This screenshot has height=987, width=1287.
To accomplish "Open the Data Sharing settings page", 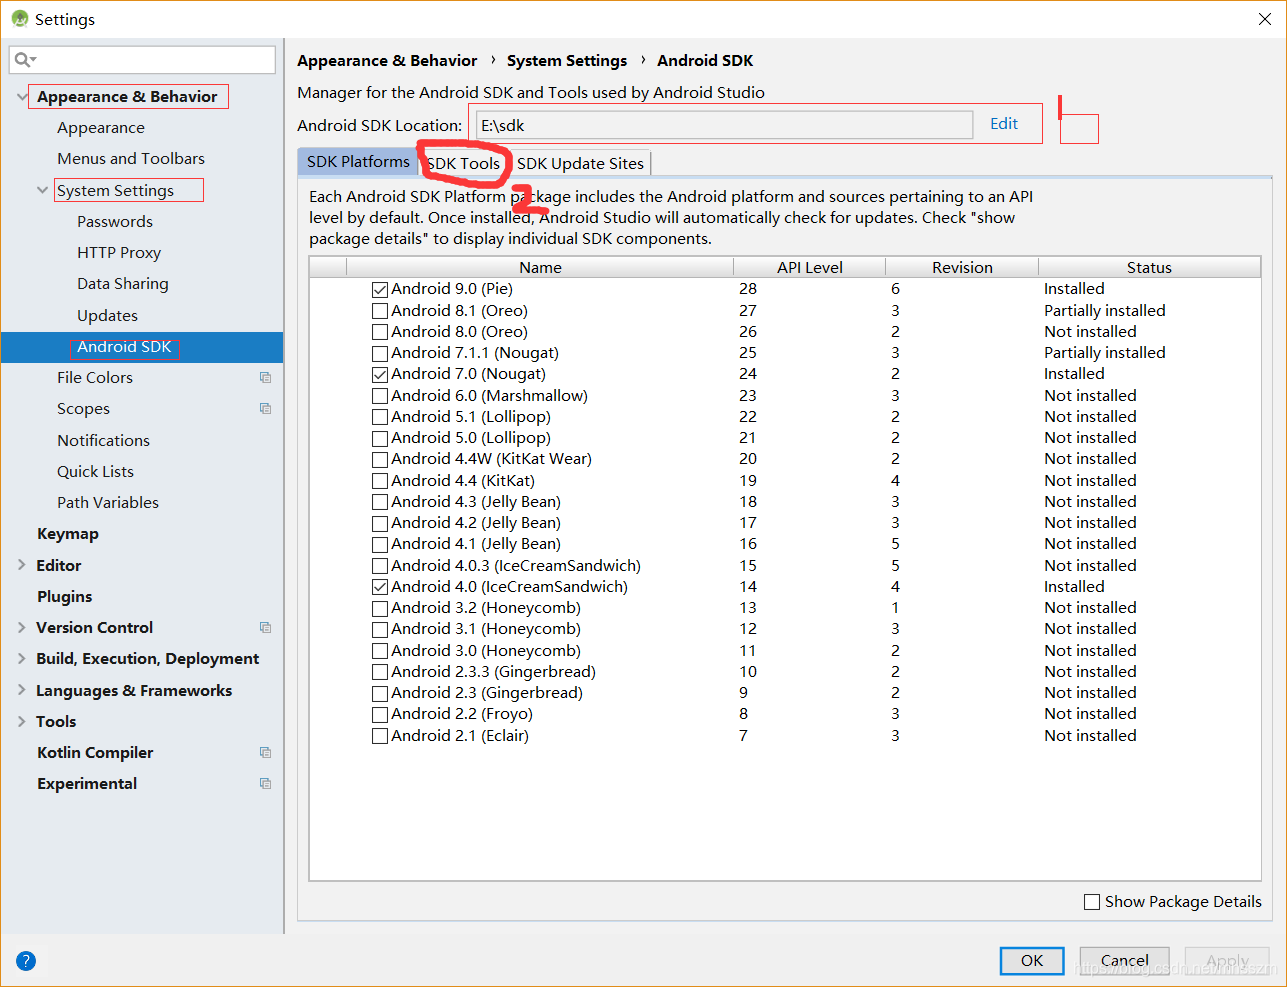I will [123, 283].
